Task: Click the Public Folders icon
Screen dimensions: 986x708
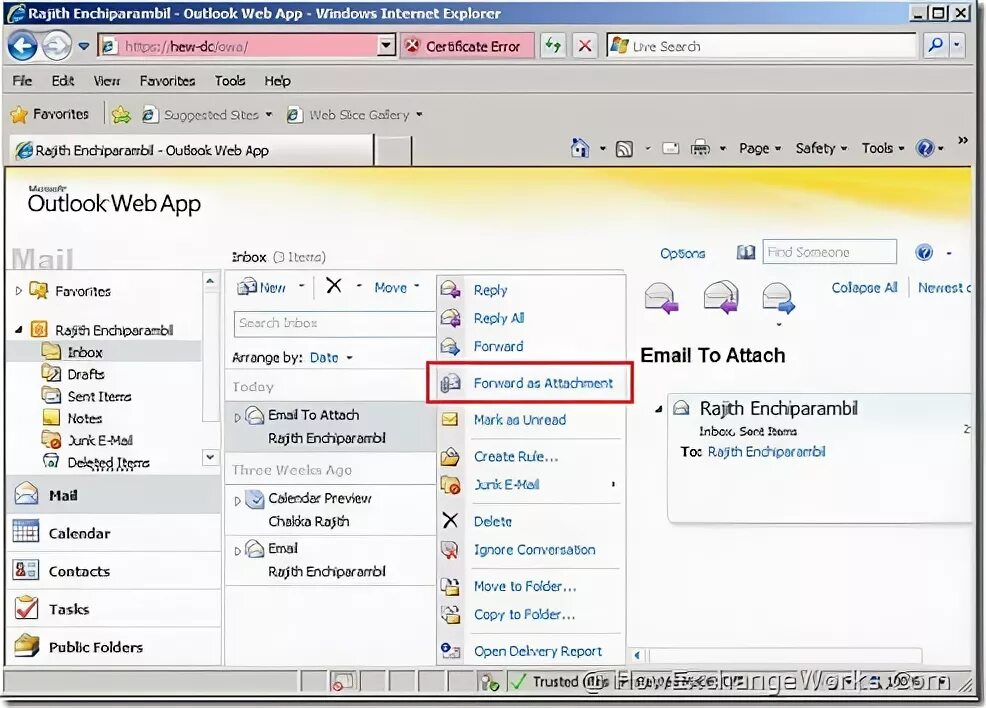Action: [26, 646]
